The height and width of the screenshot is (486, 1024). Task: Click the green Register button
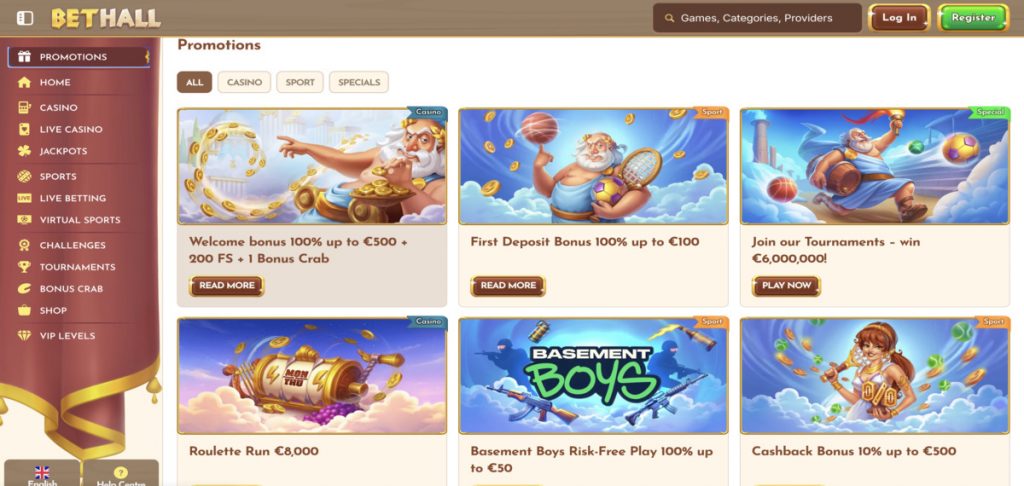pyautogui.click(x=973, y=18)
